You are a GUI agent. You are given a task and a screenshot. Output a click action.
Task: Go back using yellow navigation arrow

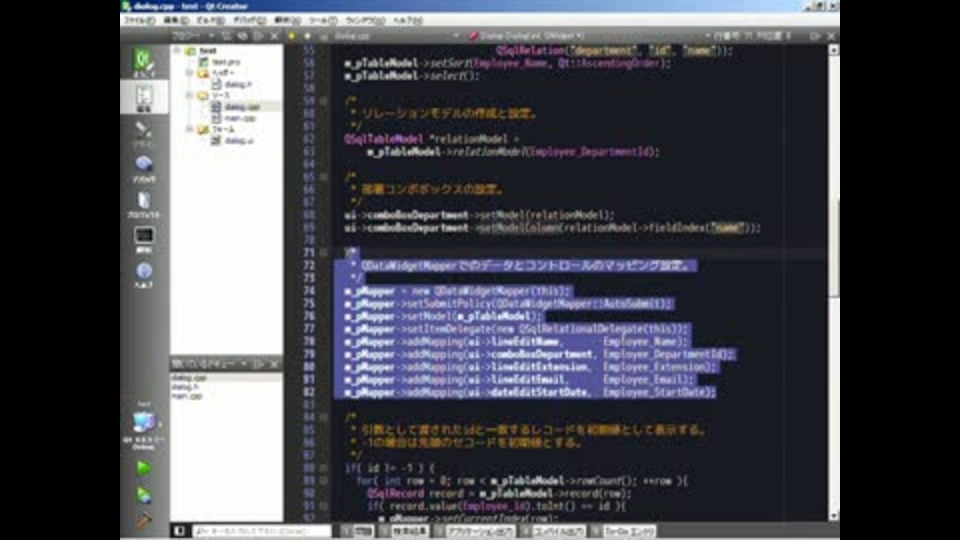pyautogui.click(x=291, y=36)
